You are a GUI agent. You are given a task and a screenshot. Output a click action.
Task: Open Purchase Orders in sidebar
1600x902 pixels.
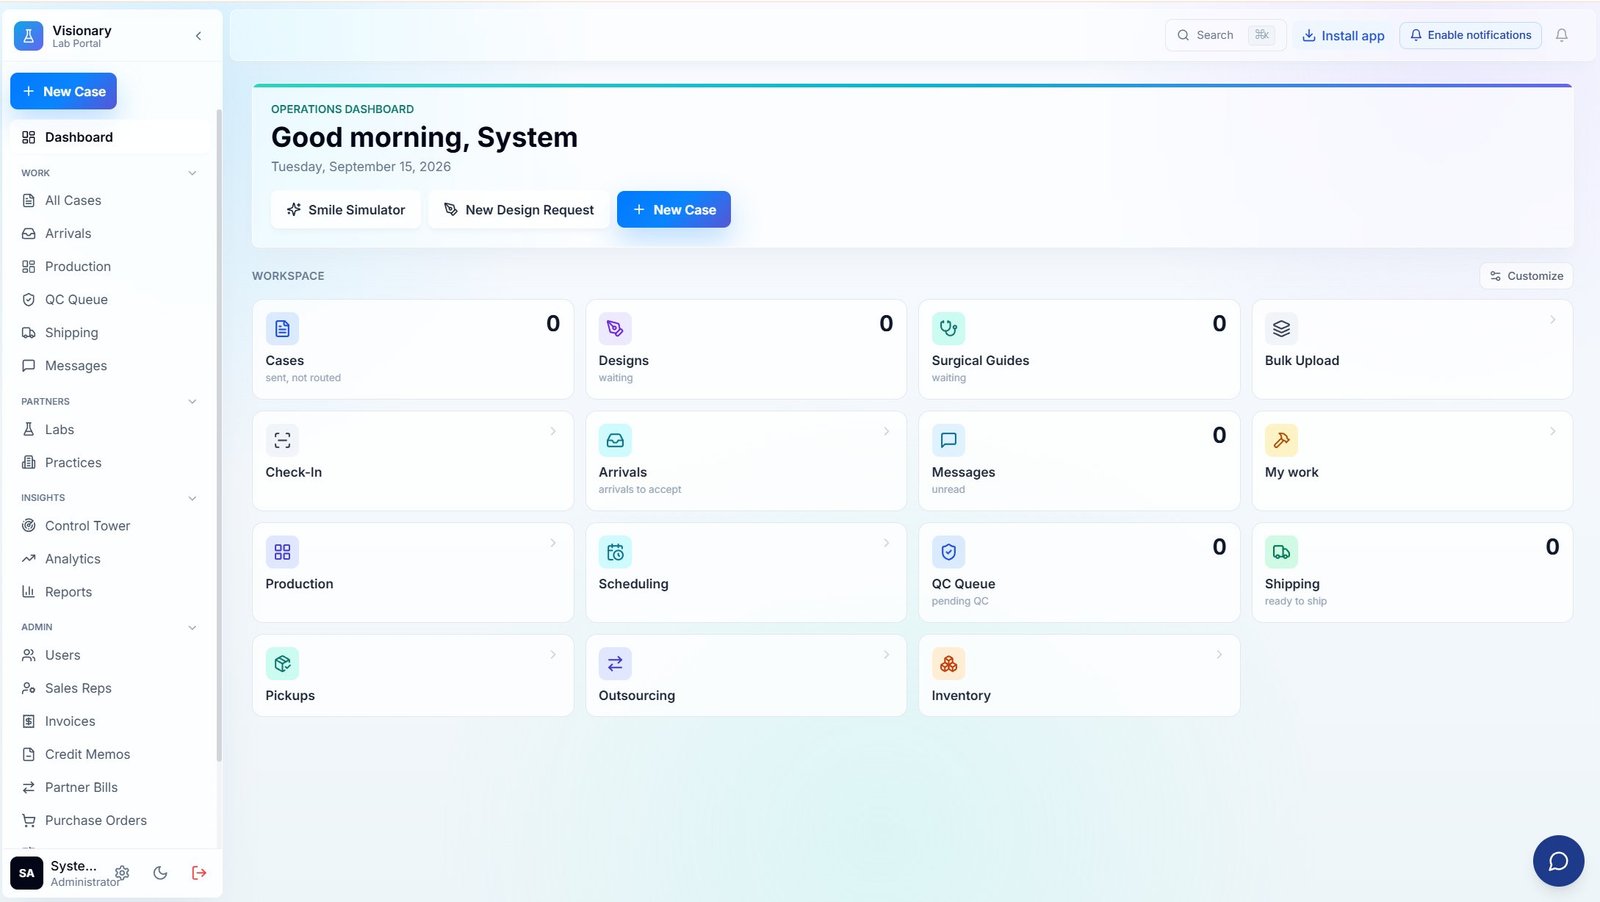[110, 821]
